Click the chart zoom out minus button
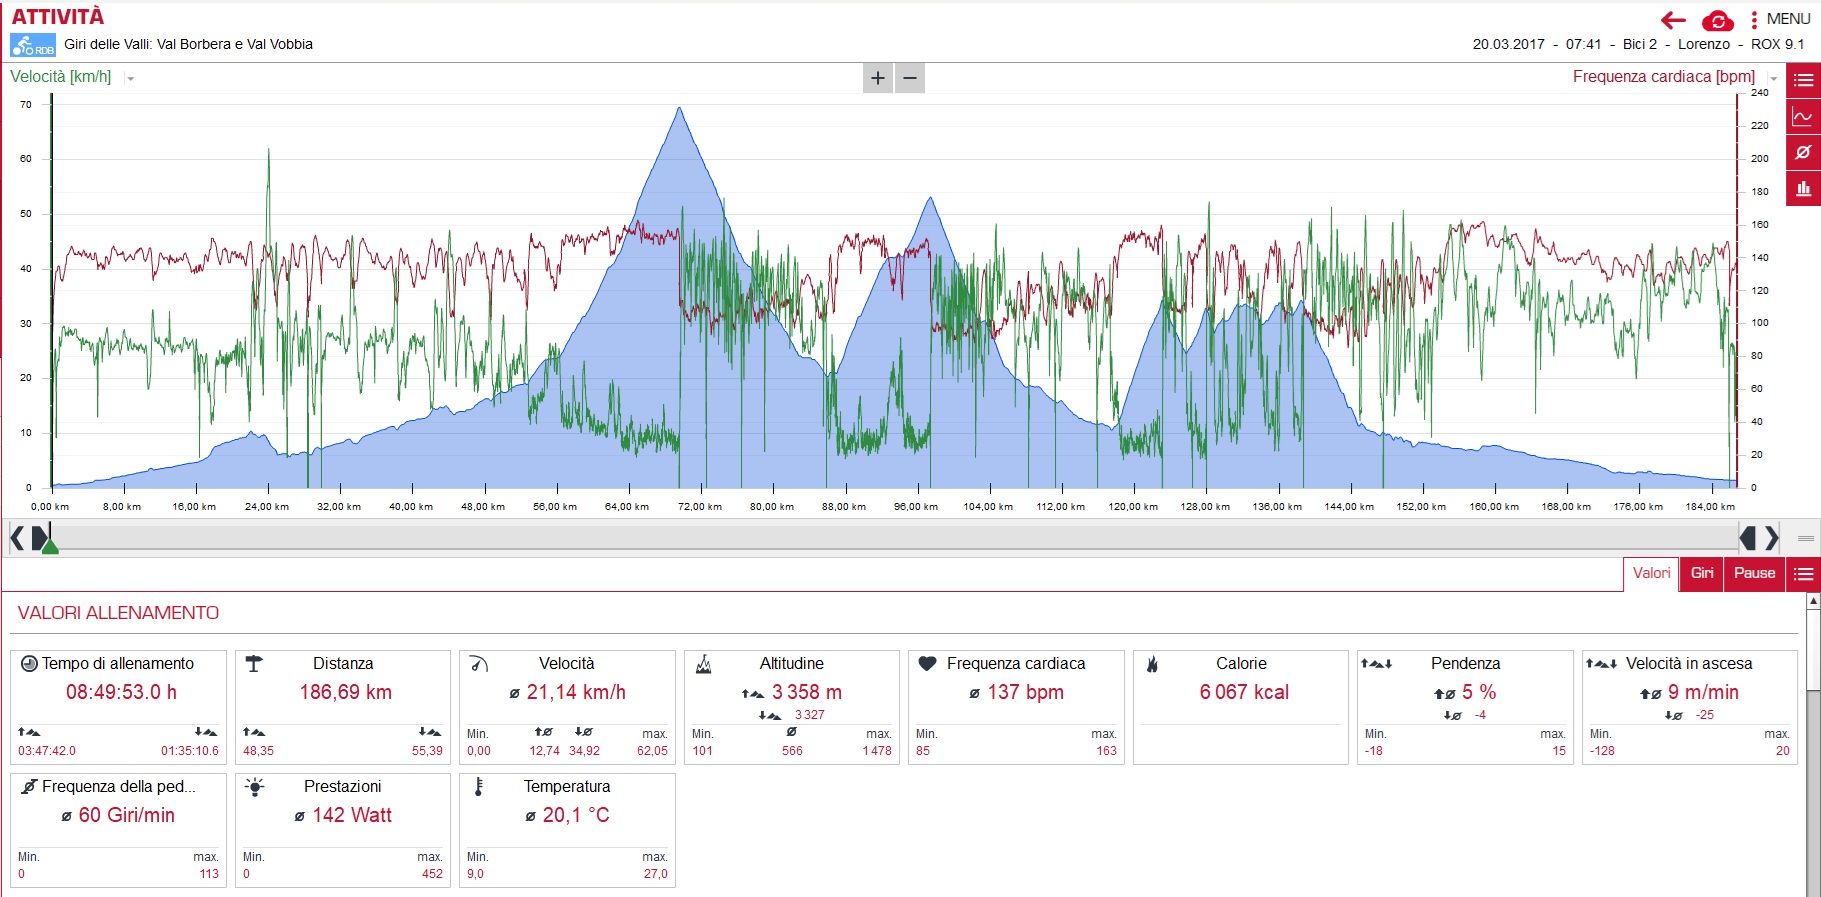The image size is (1821, 897). (910, 78)
